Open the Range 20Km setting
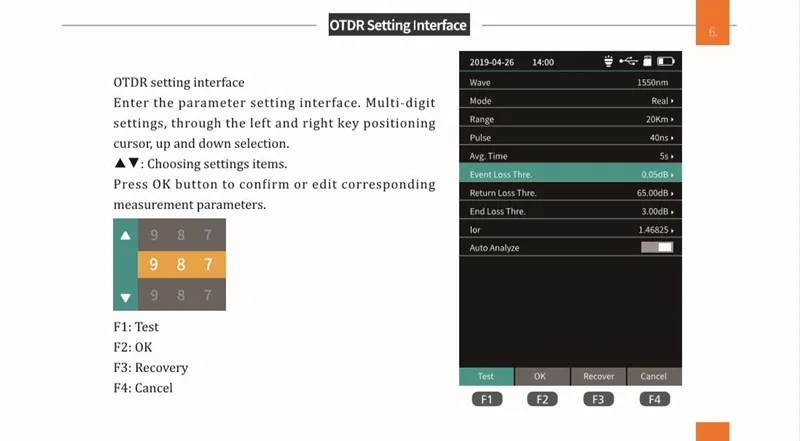This screenshot has width=800, height=441. point(570,119)
